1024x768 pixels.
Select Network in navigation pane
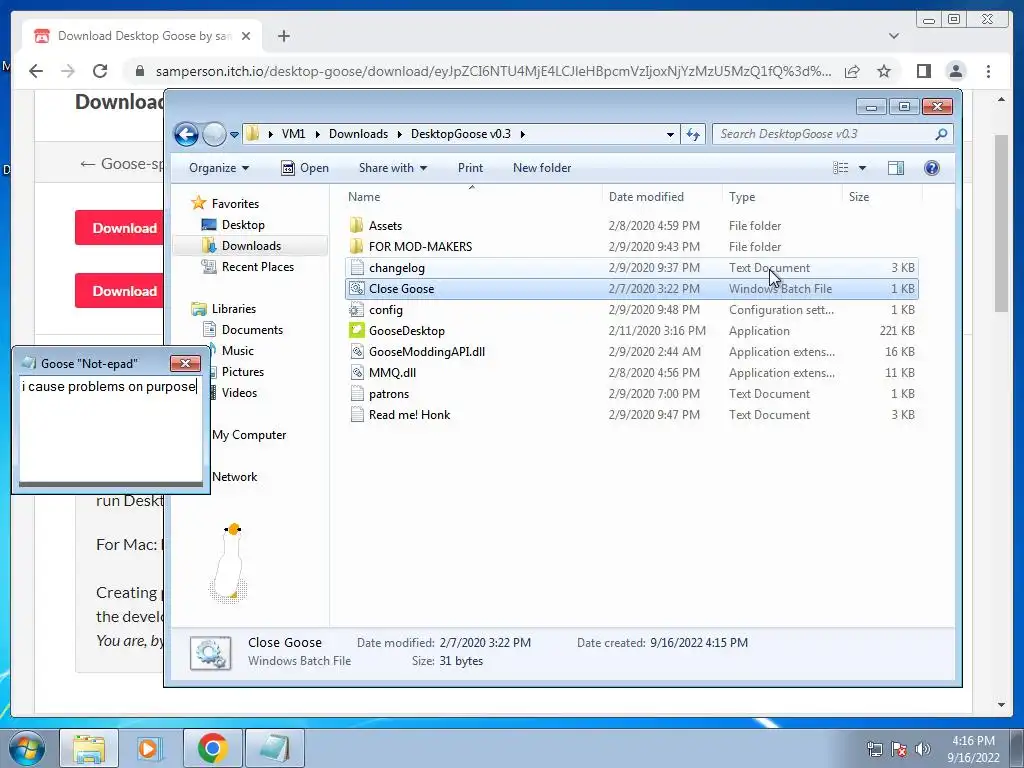234,477
